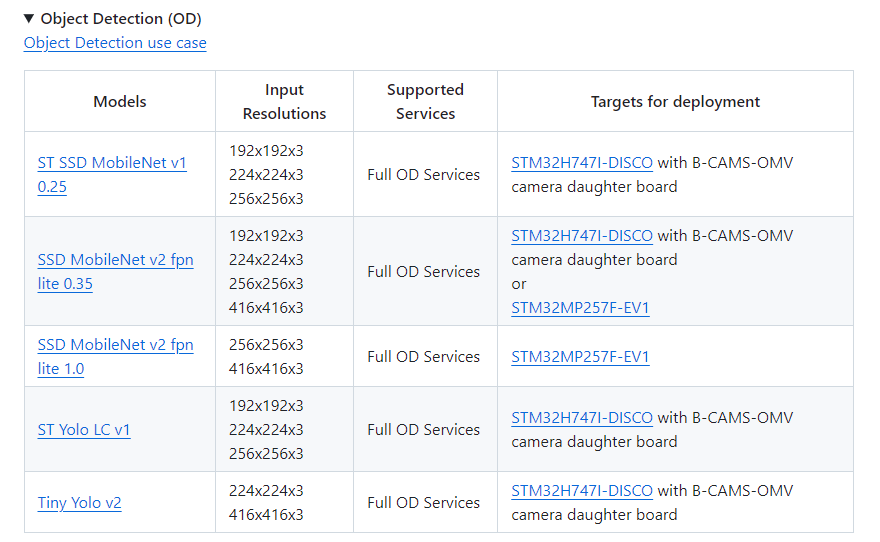880x542 pixels.
Task: Click the Input Resolutions column header
Action: [284, 102]
